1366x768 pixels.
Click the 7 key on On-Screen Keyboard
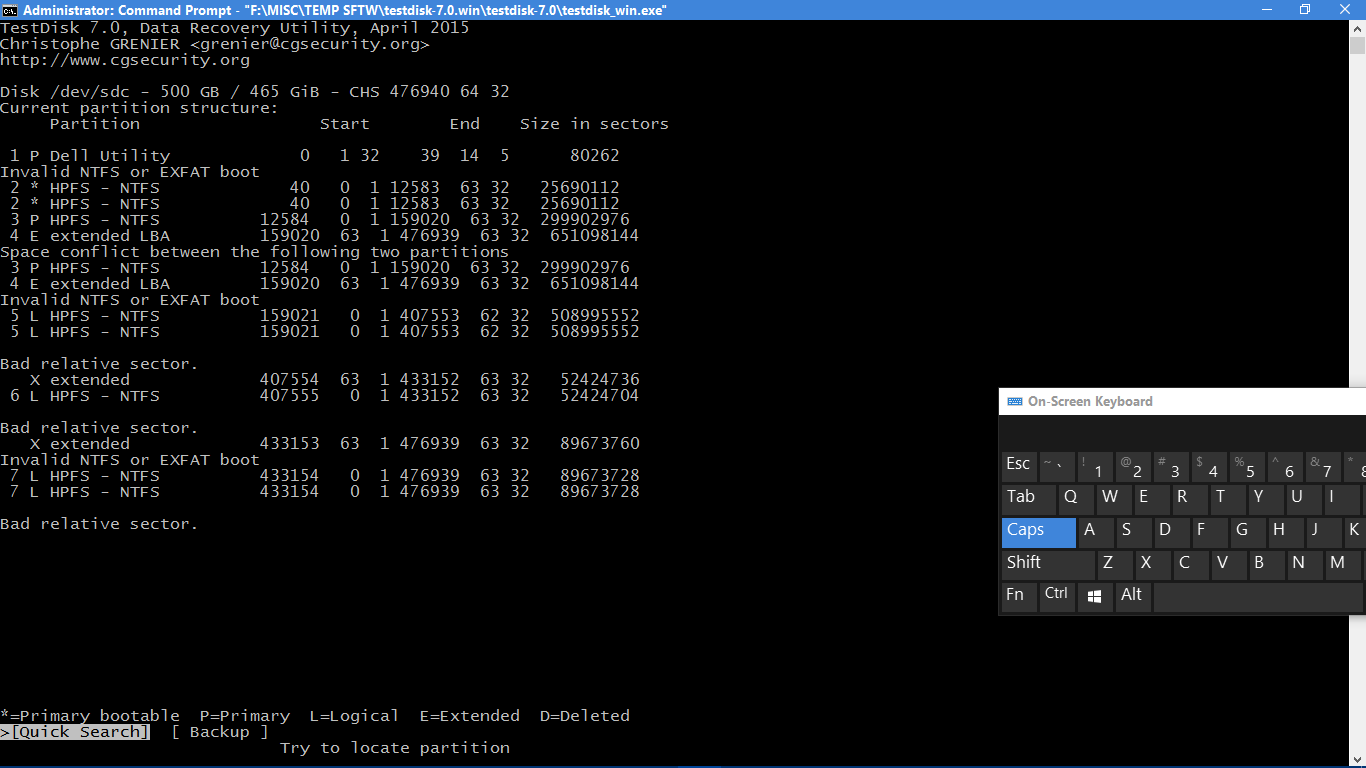[1323, 467]
